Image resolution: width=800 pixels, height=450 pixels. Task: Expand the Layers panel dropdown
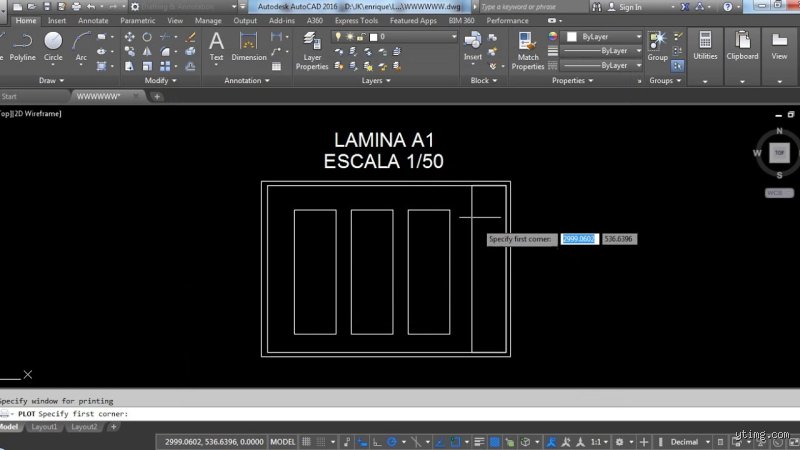tap(376, 81)
